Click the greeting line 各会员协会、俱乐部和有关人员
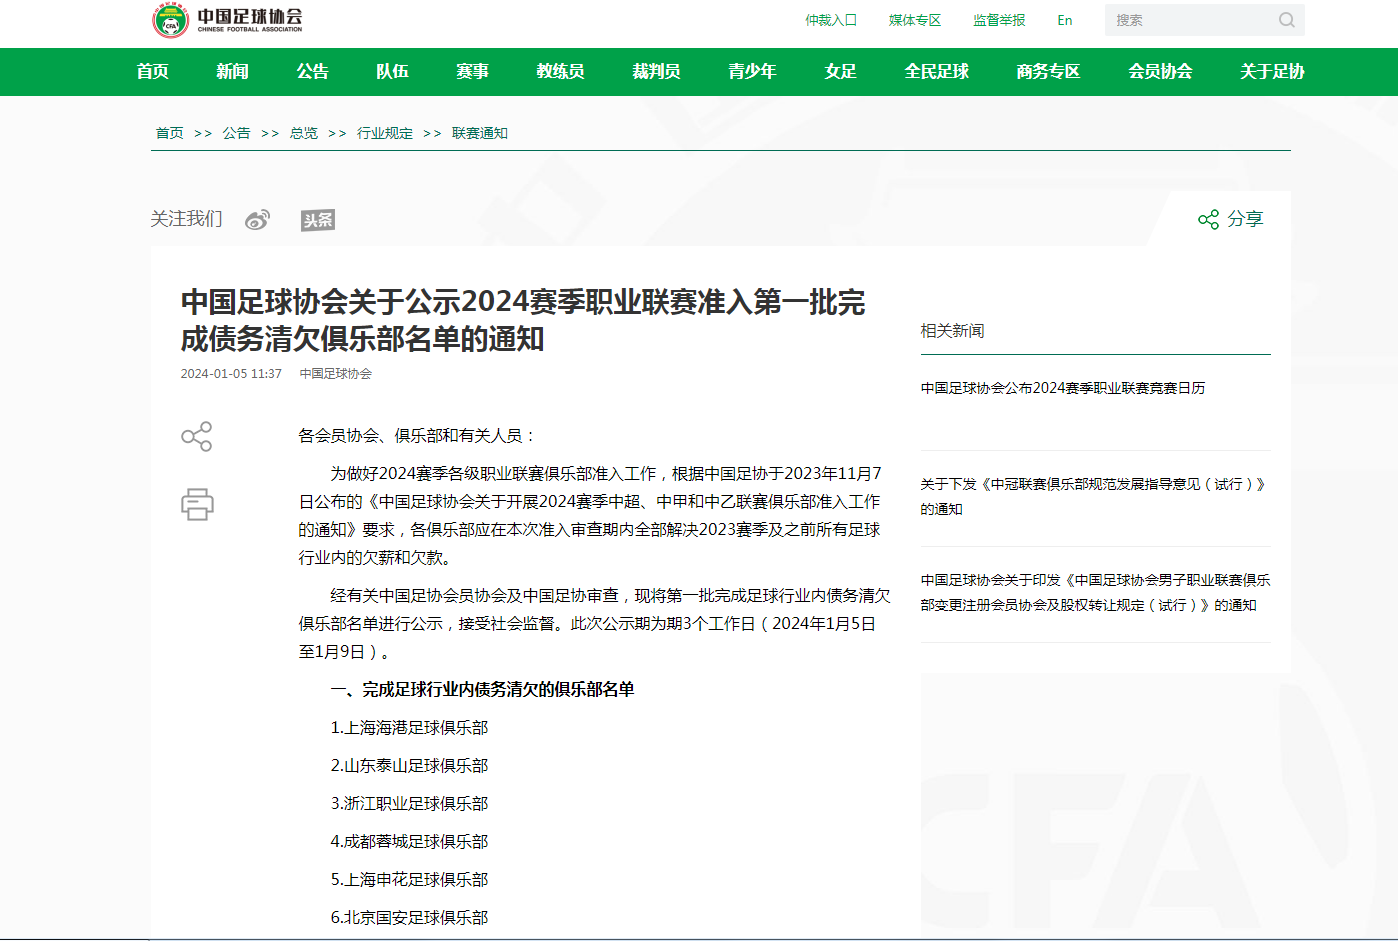Viewport: 1398px width, 941px height. point(418,436)
